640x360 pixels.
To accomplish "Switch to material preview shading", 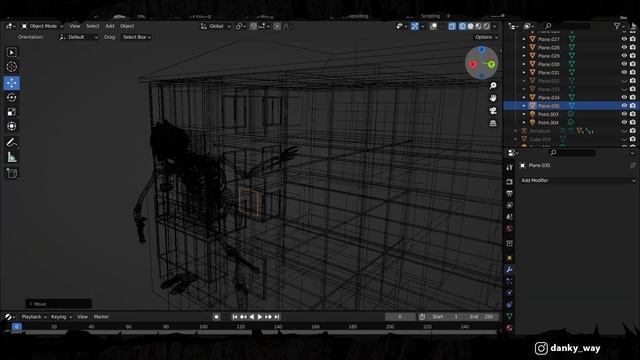I will tap(479, 26).
